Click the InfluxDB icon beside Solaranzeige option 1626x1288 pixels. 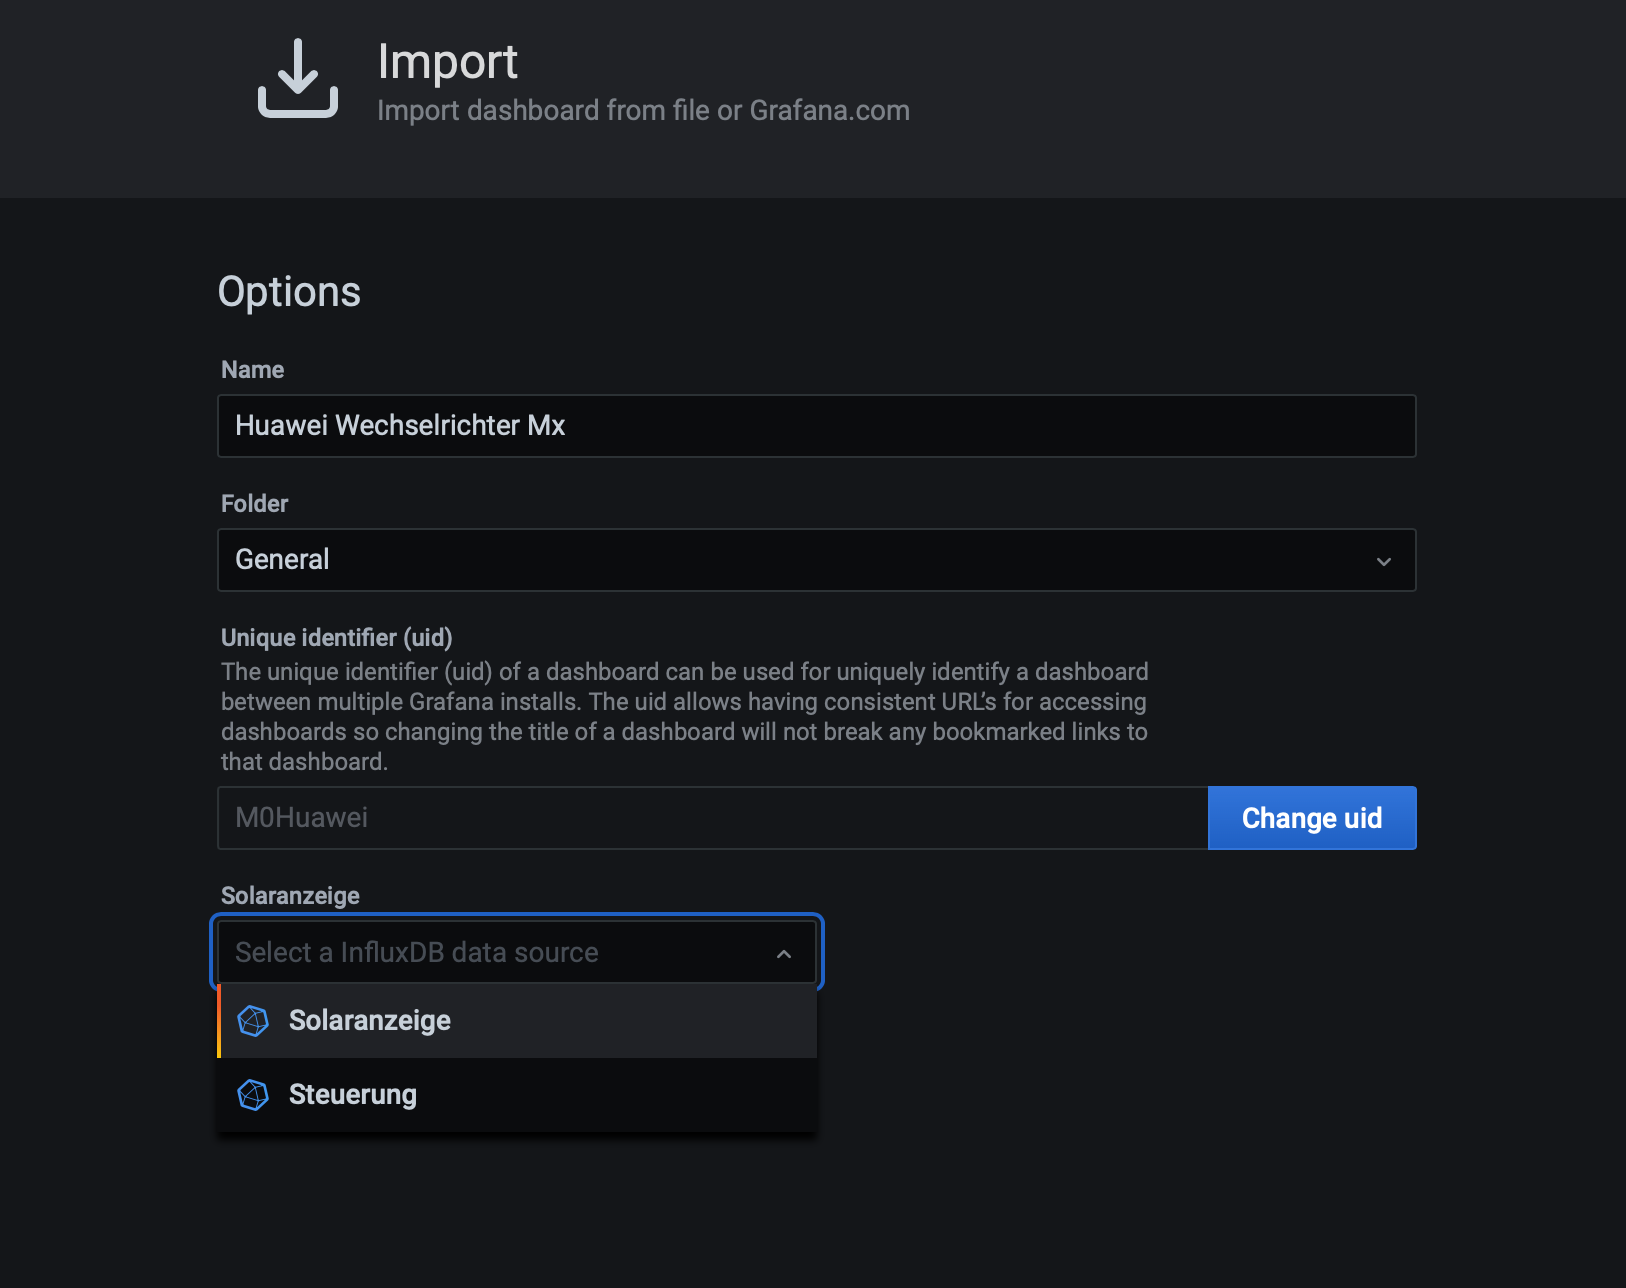click(253, 1021)
